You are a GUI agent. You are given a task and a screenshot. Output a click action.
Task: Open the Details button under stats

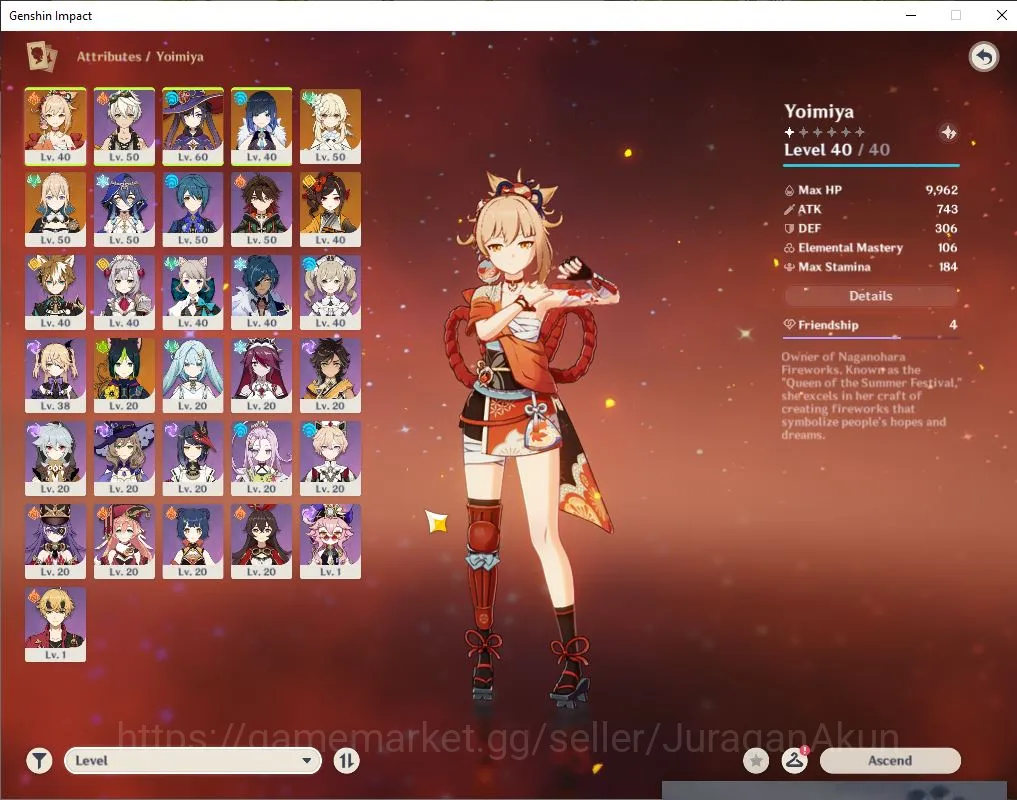point(870,296)
